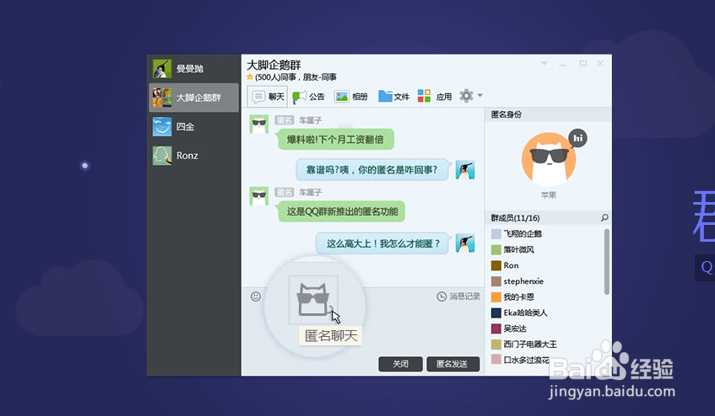Image resolution: width=715 pixels, height=416 pixels.
Task: Select the Ronz conversation in sidebar
Action: pos(194,156)
